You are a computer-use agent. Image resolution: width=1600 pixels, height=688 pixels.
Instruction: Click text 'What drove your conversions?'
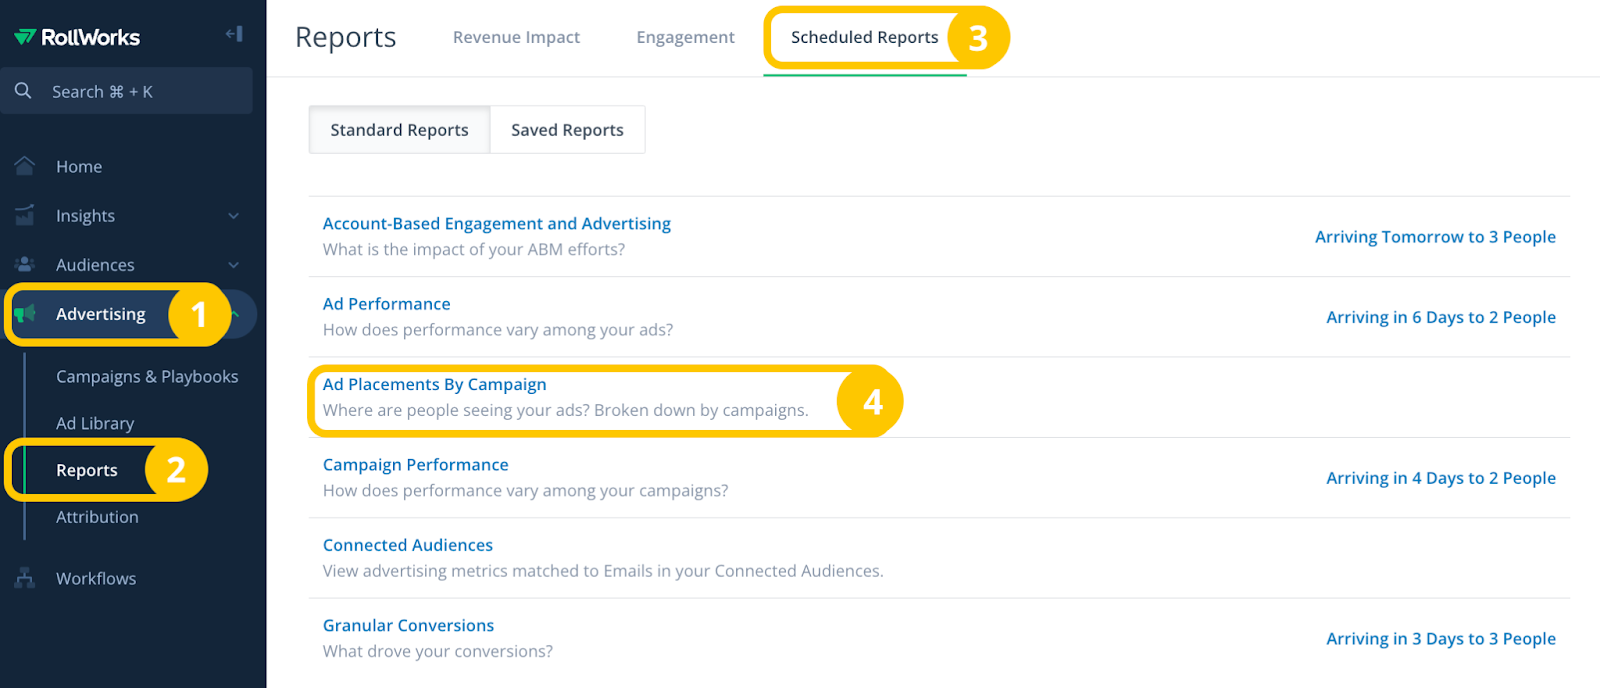(437, 652)
